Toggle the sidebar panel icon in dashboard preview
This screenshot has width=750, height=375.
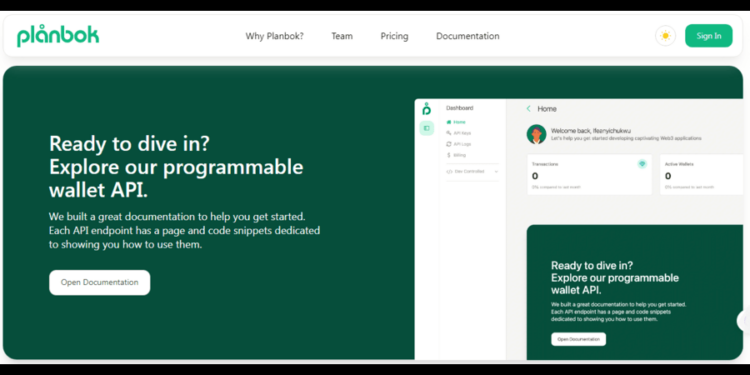[427, 128]
